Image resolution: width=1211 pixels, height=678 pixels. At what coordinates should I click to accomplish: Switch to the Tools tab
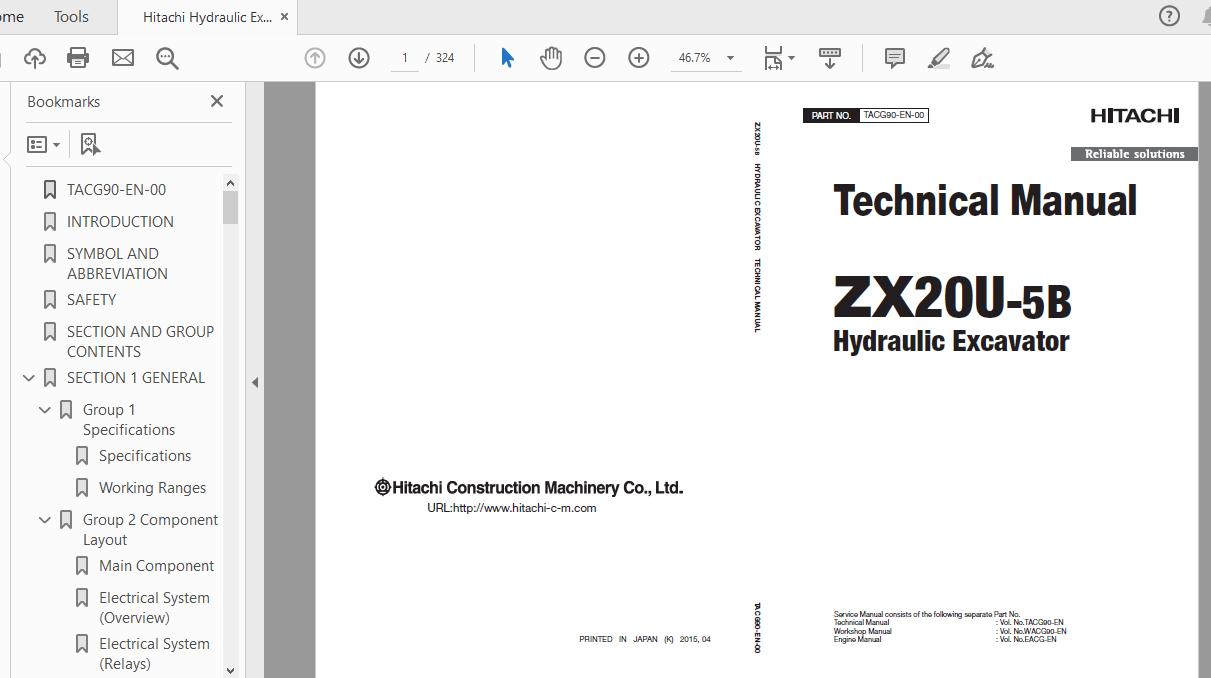[71, 17]
